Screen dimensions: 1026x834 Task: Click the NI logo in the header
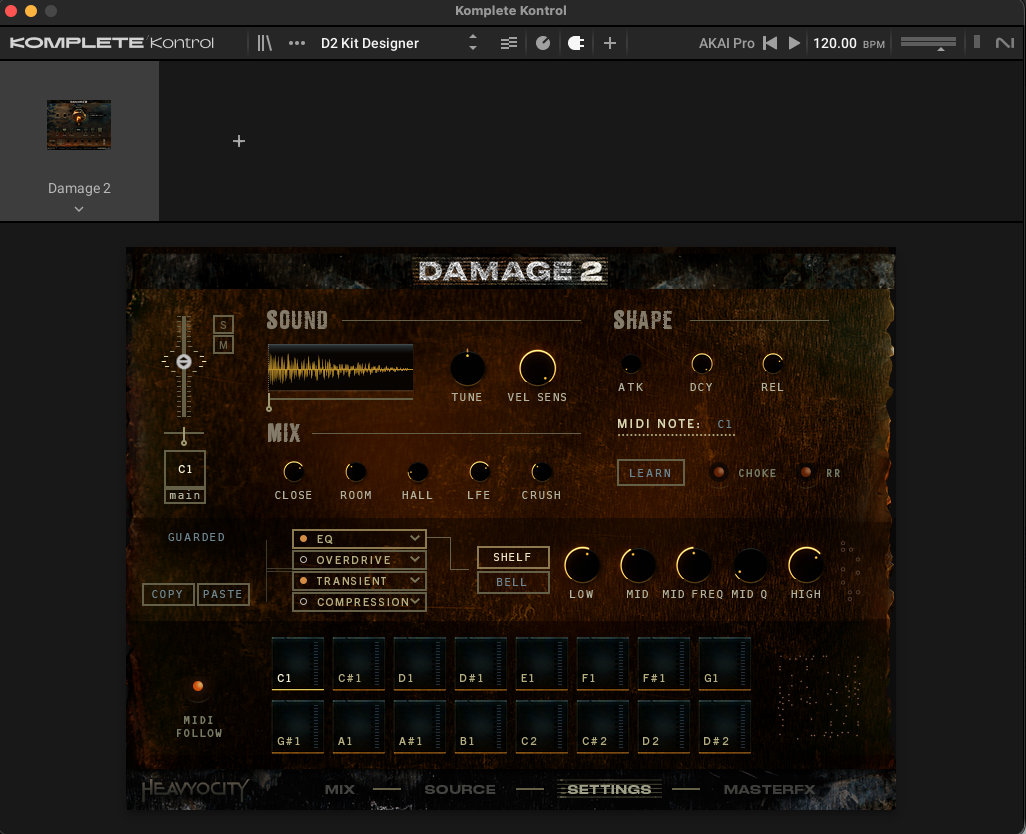click(1003, 43)
